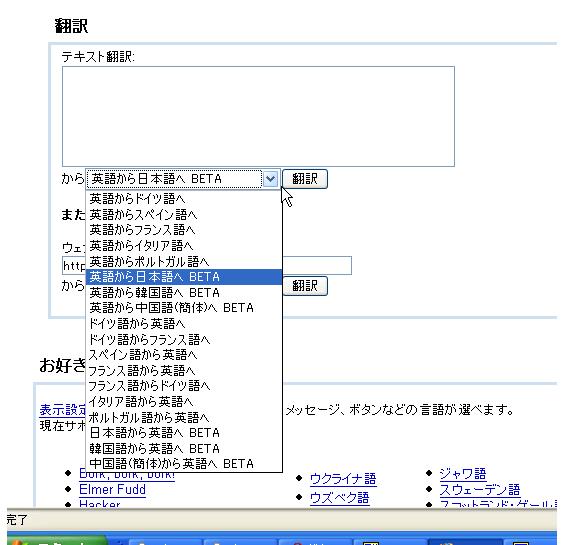
Task: Click the 翻訳 button beside text dropdown
Action: pyautogui.click(x=305, y=179)
